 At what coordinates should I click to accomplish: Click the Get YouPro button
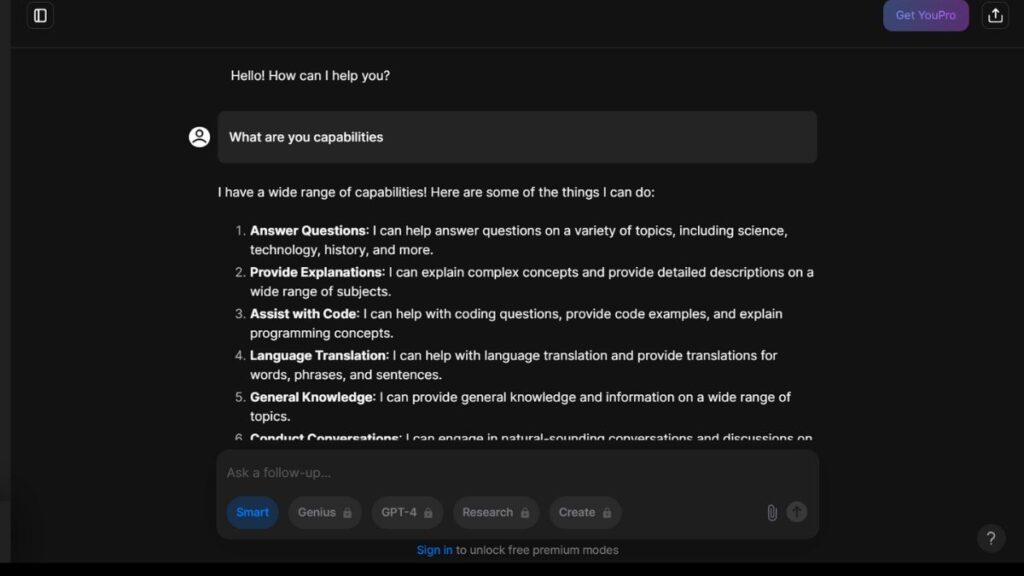pyautogui.click(x=925, y=15)
